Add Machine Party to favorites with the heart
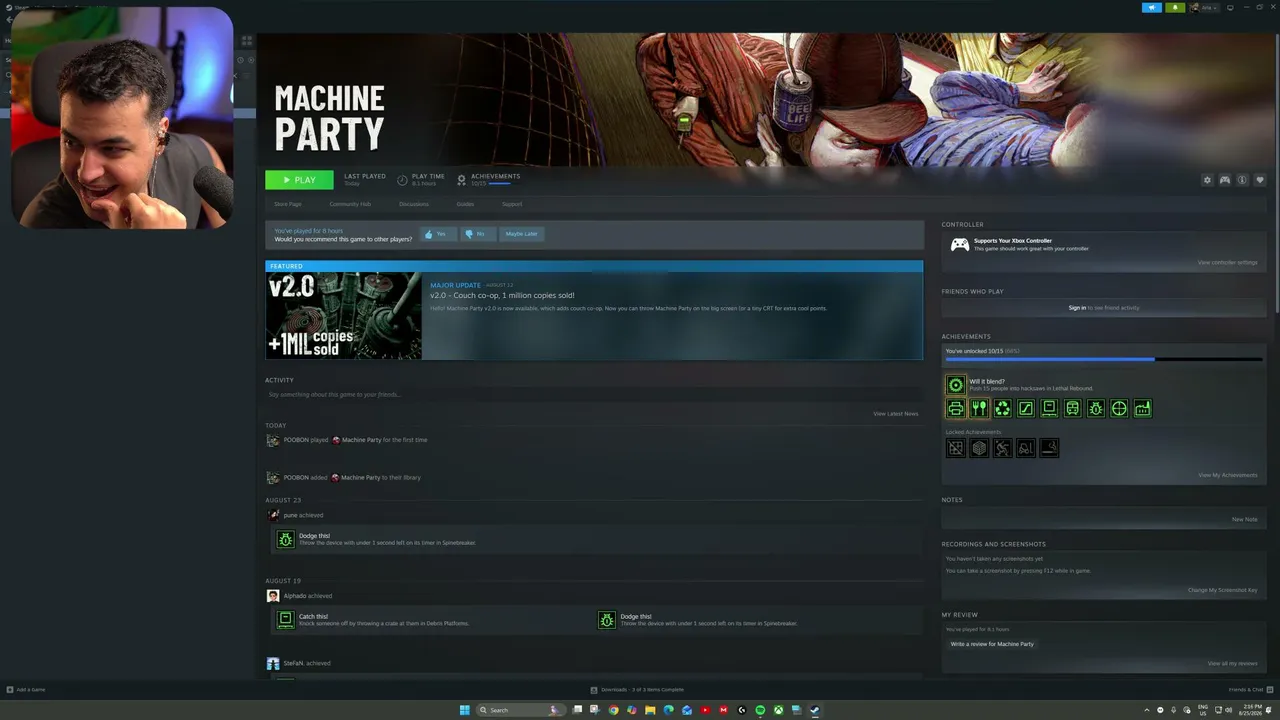The image size is (1280, 720). pos(1260,180)
